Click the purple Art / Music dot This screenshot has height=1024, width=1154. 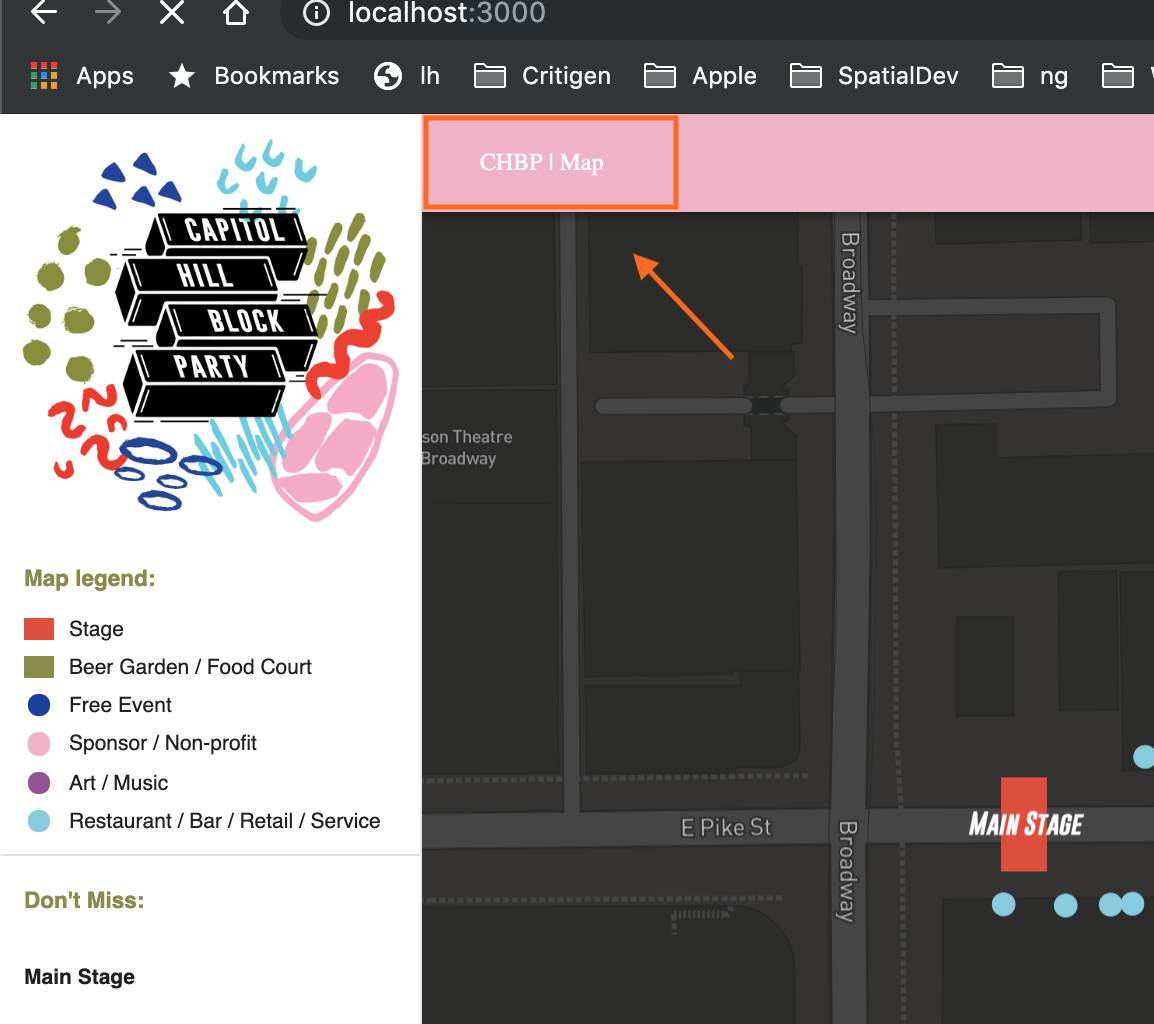(39, 783)
